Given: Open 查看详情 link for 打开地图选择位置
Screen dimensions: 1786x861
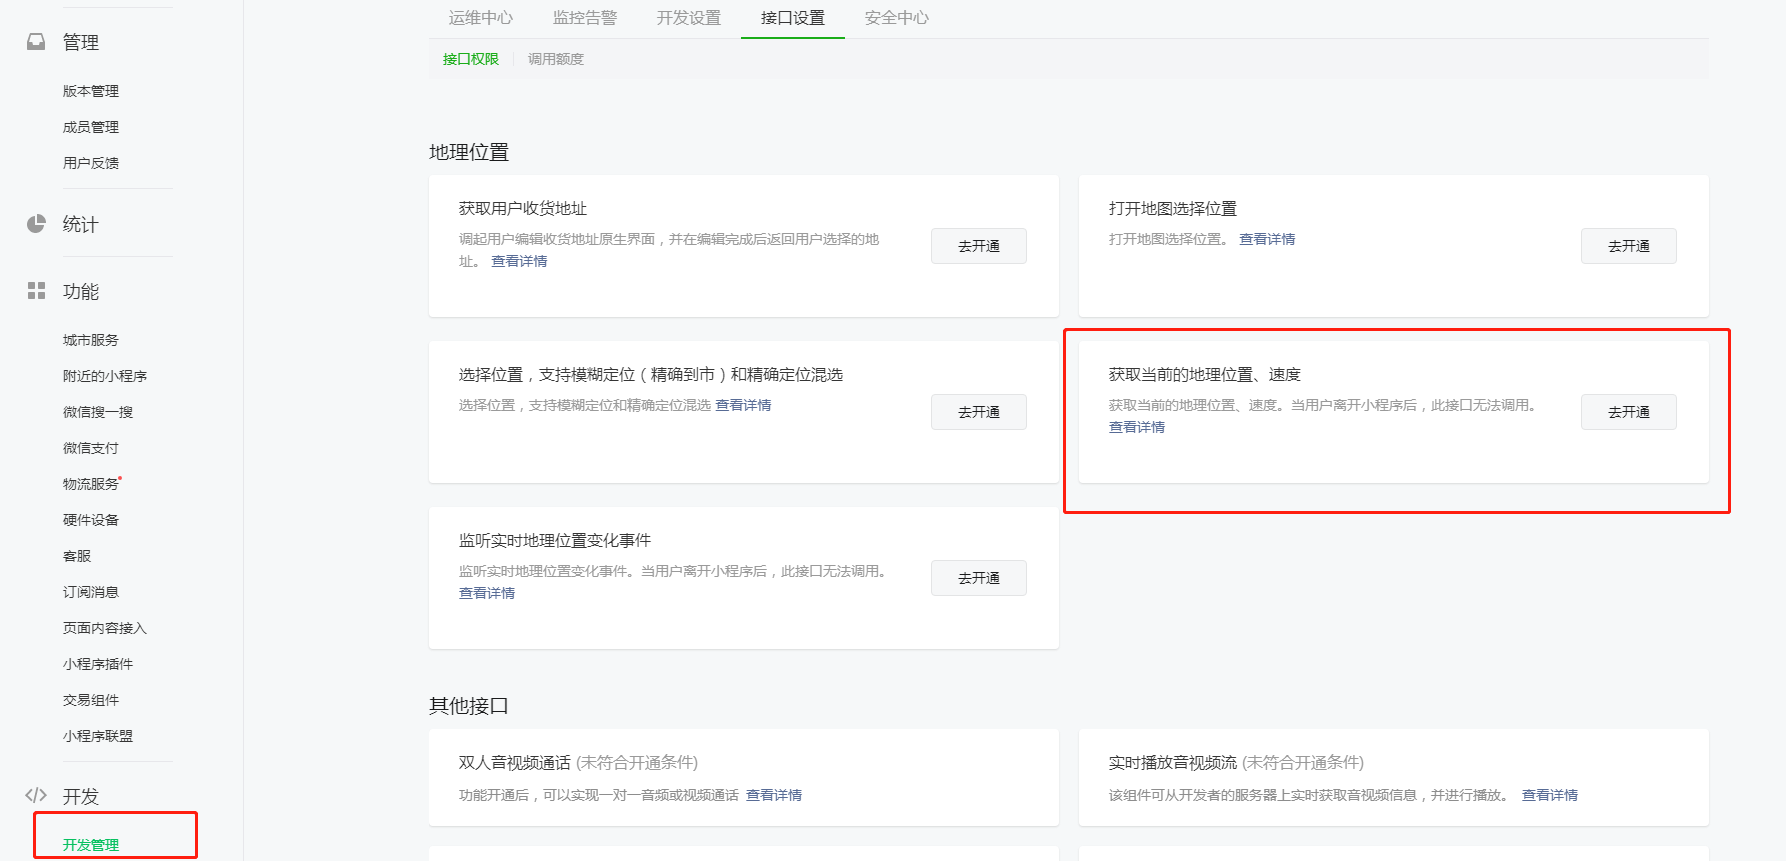Looking at the screenshot, I should click(1267, 239).
